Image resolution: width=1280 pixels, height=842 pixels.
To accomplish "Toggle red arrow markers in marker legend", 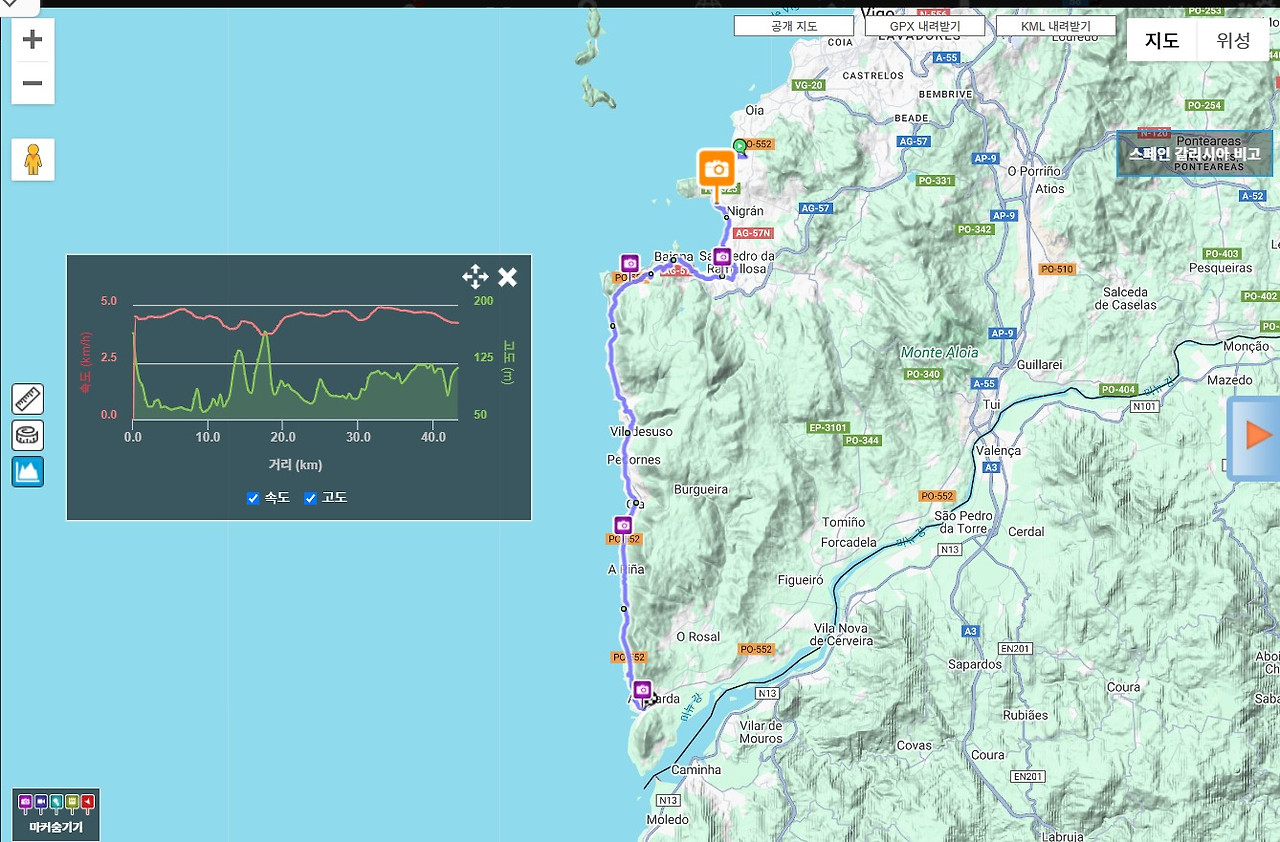I will [x=88, y=801].
